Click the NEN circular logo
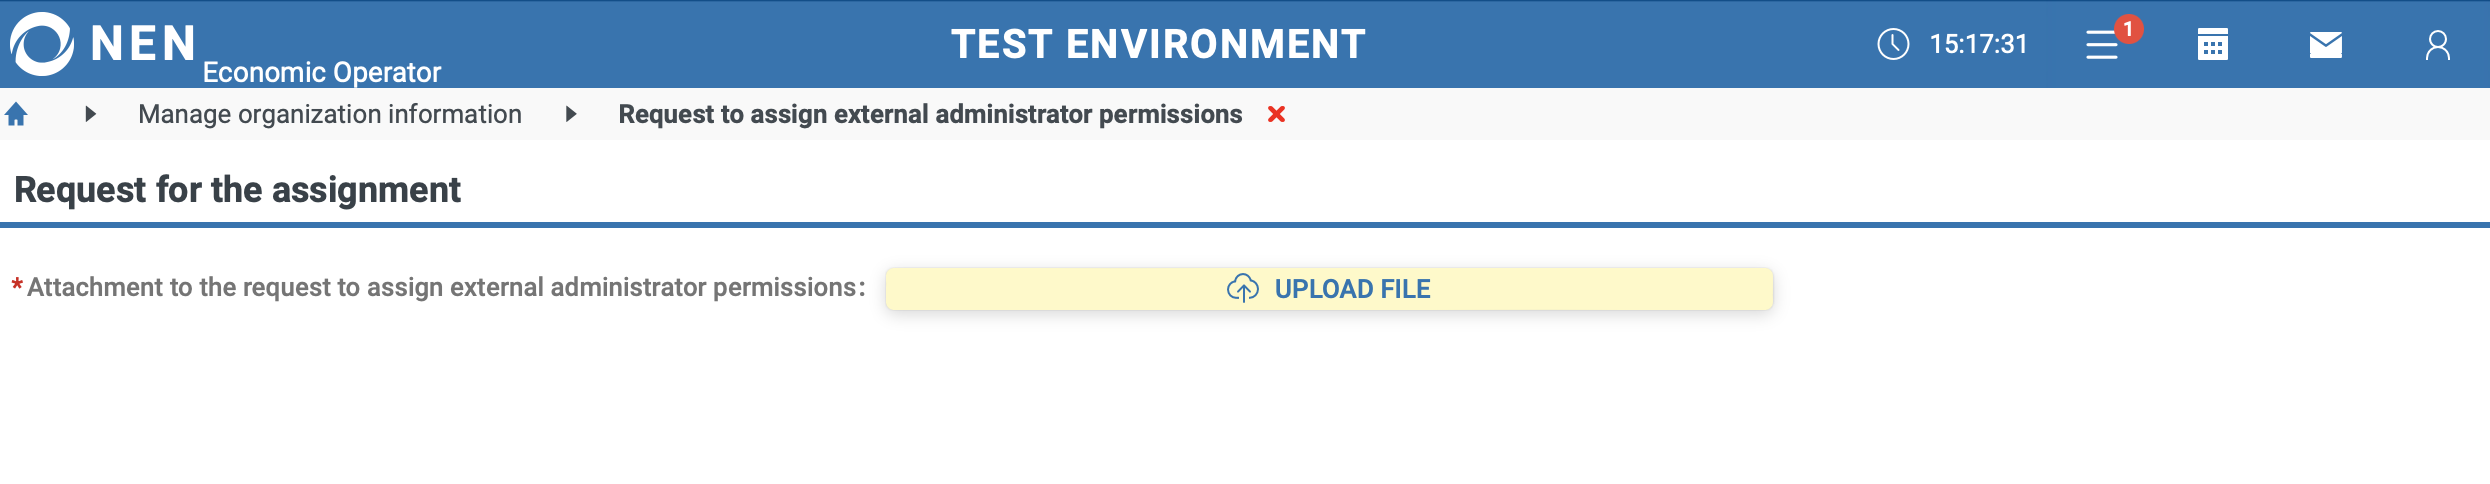 click(x=42, y=44)
